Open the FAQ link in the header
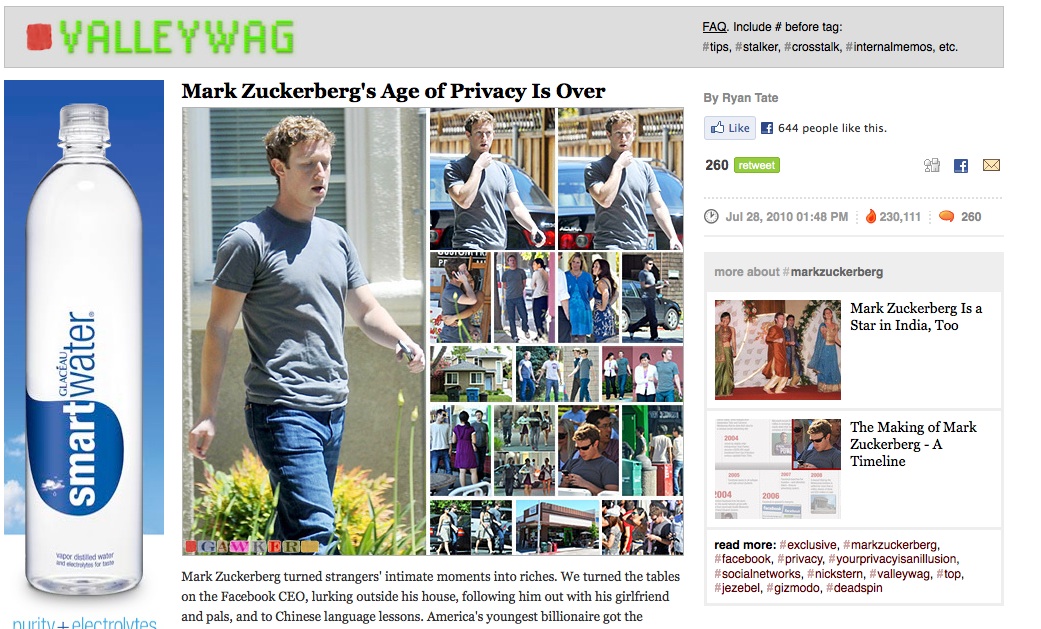The height and width of the screenshot is (629, 1041). [x=714, y=27]
